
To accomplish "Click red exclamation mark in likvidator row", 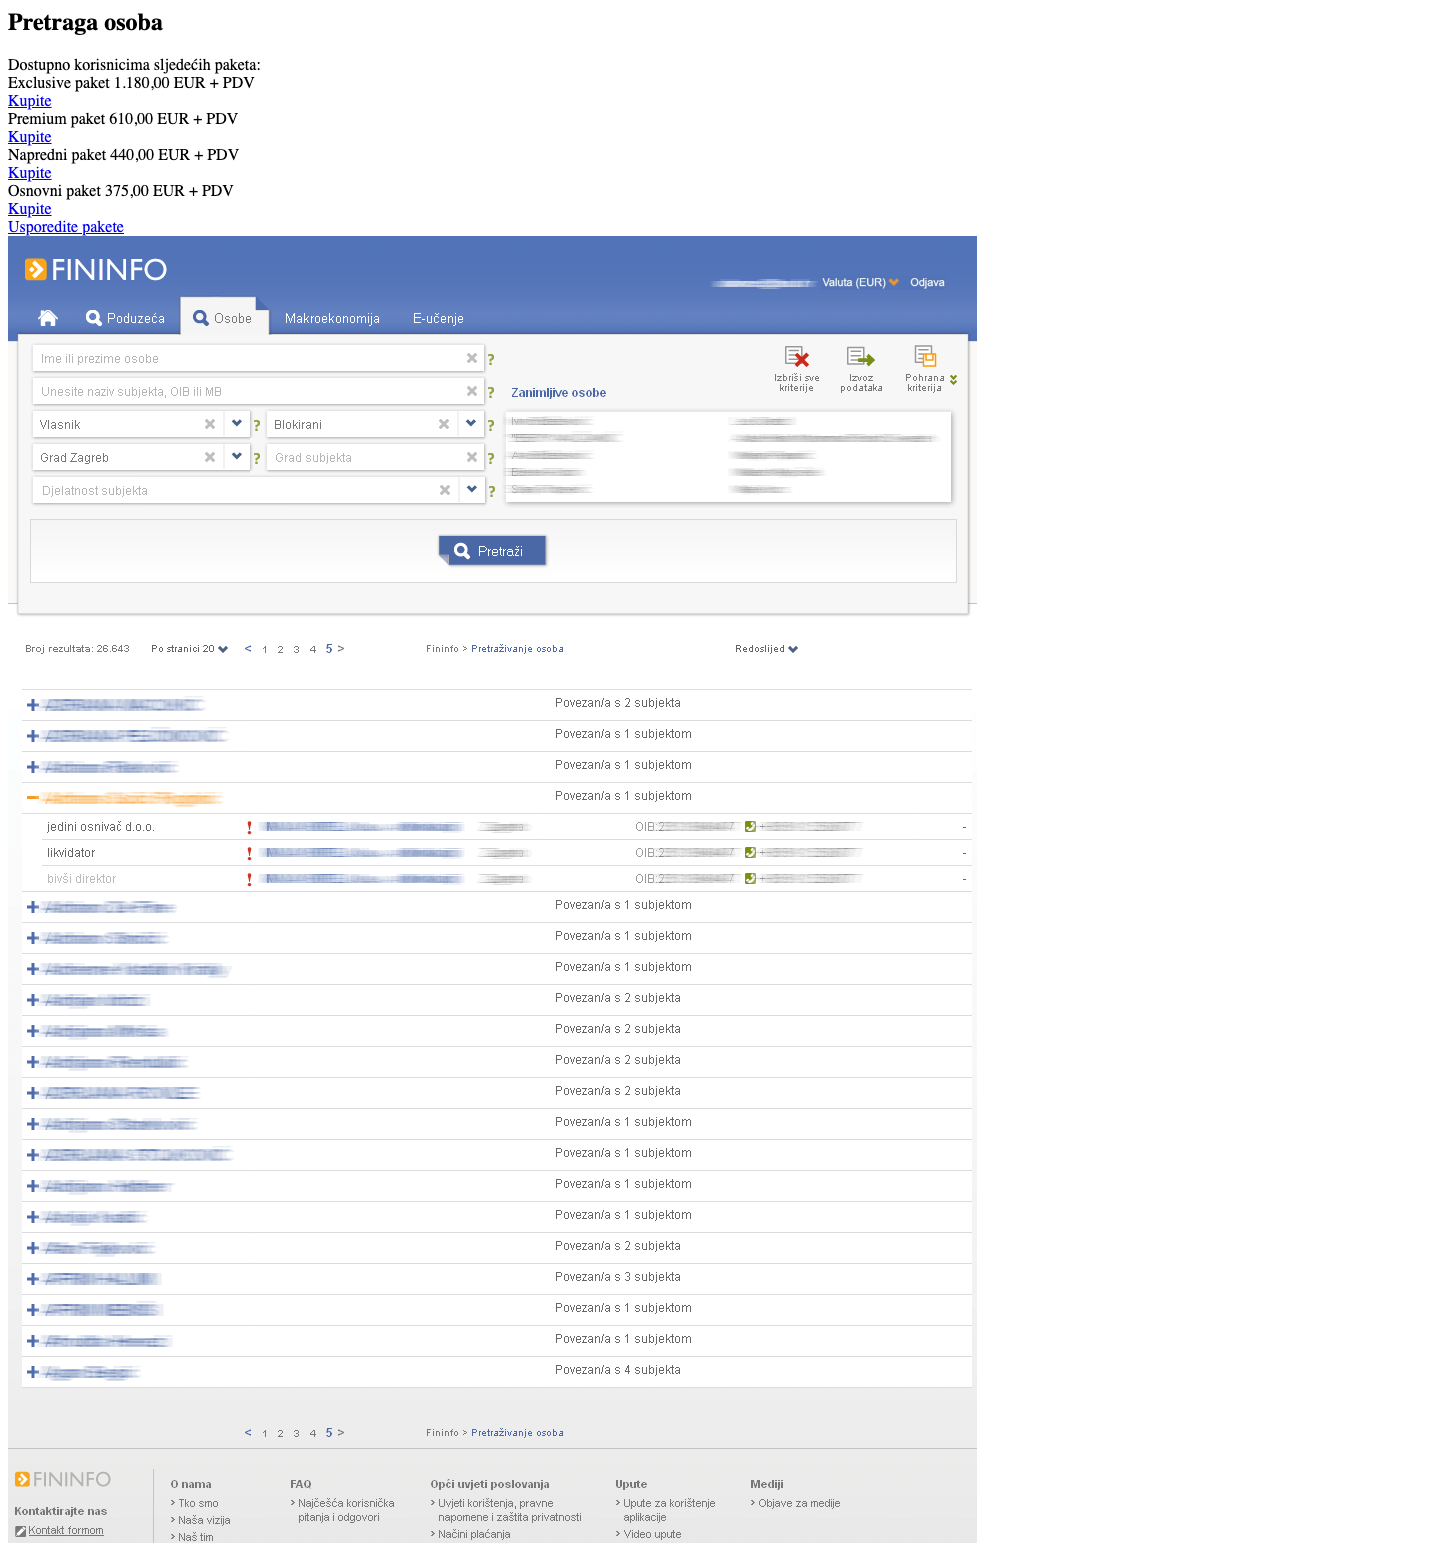I will pyautogui.click(x=249, y=853).
